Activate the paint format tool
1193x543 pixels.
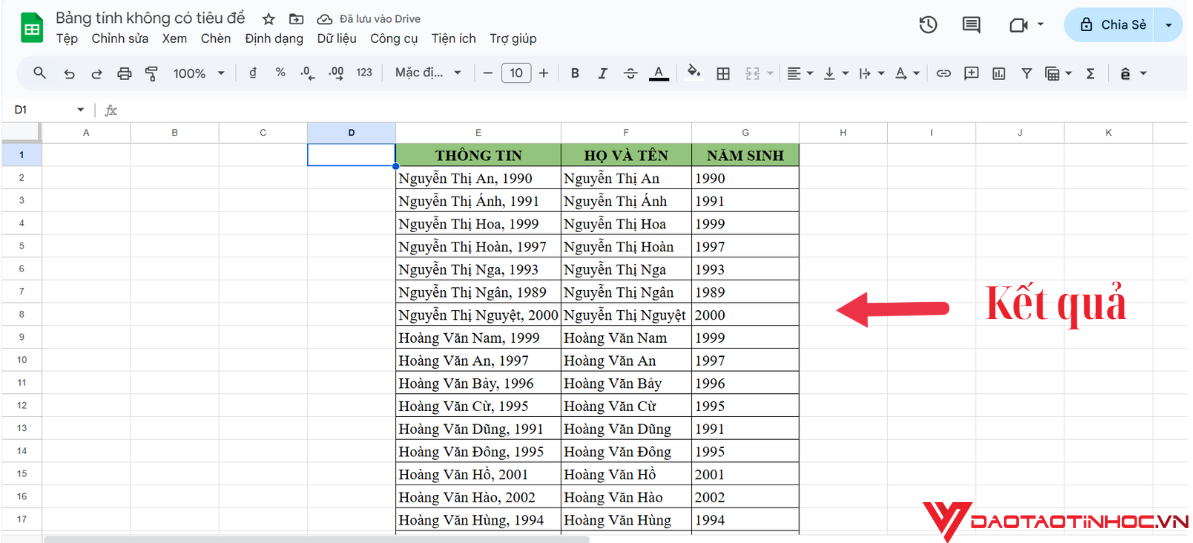pos(151,74)
